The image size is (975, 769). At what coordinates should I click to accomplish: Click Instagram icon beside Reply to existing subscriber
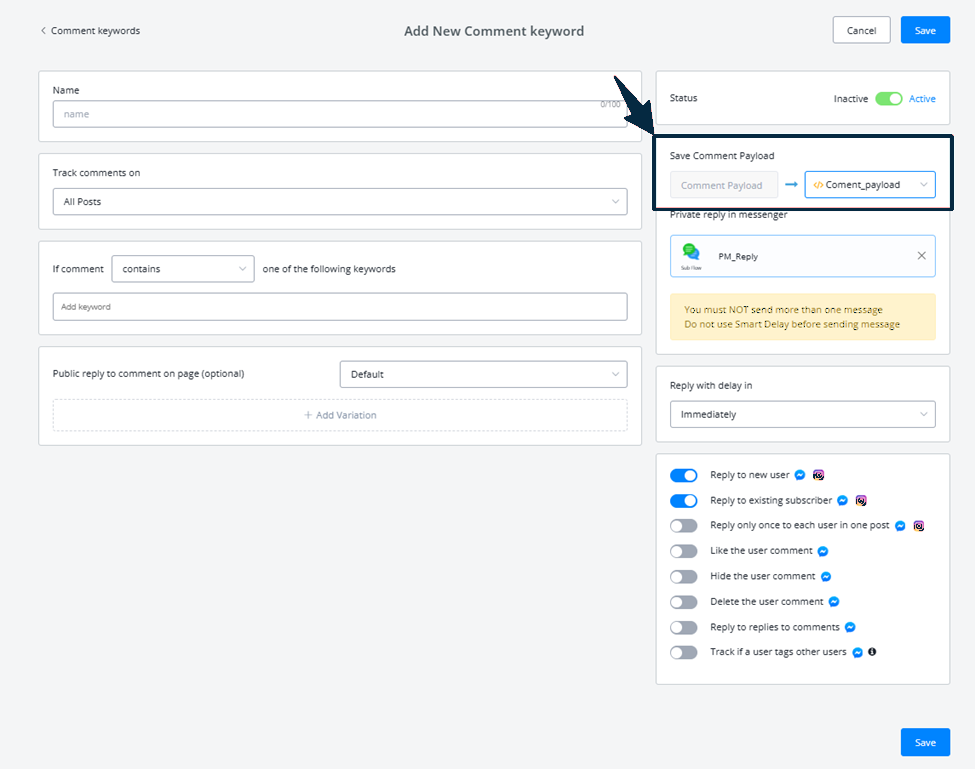click(861, 500)
